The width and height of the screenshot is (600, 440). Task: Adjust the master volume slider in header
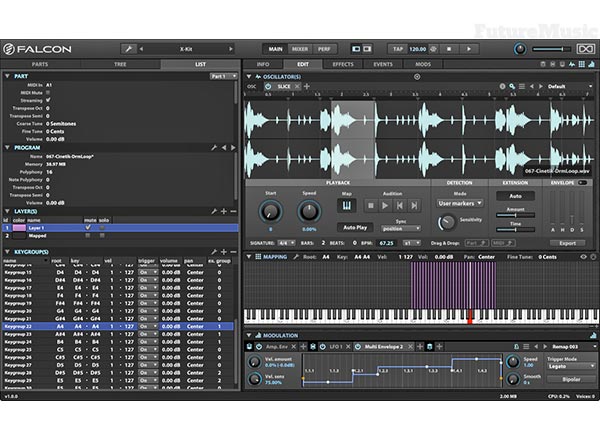click(551, 49)
